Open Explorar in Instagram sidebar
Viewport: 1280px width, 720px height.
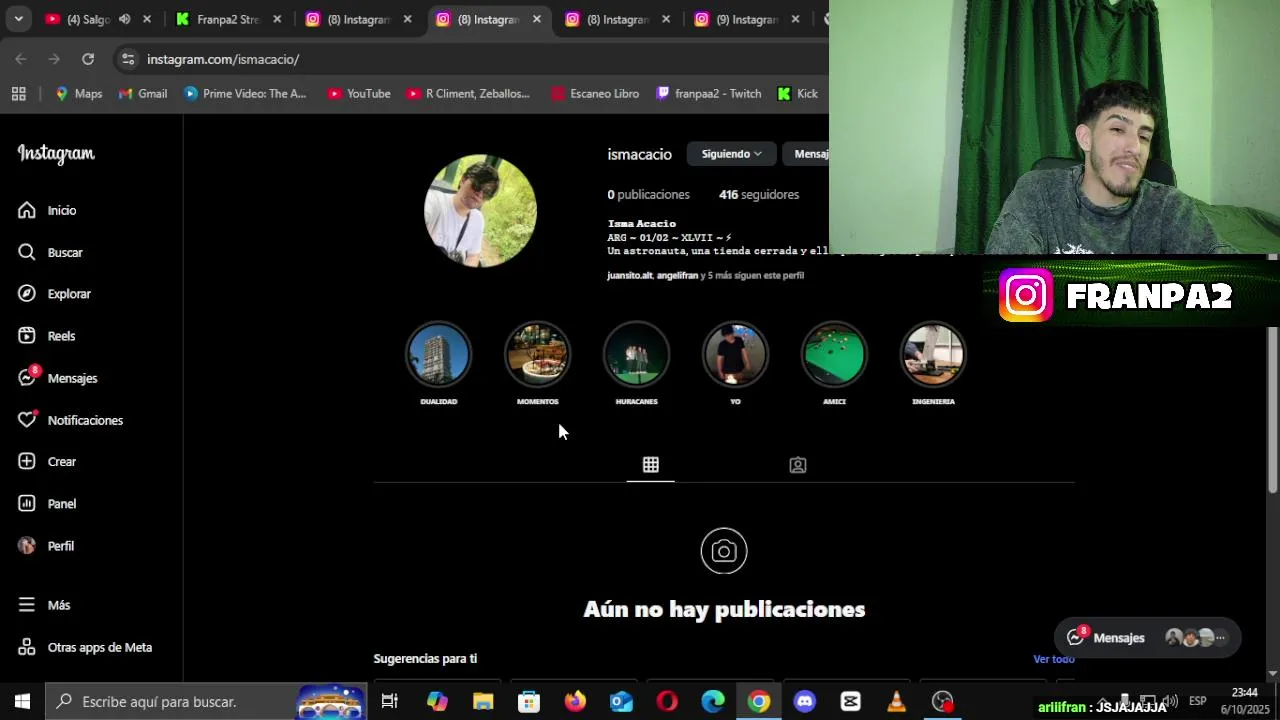pos(54,294)
